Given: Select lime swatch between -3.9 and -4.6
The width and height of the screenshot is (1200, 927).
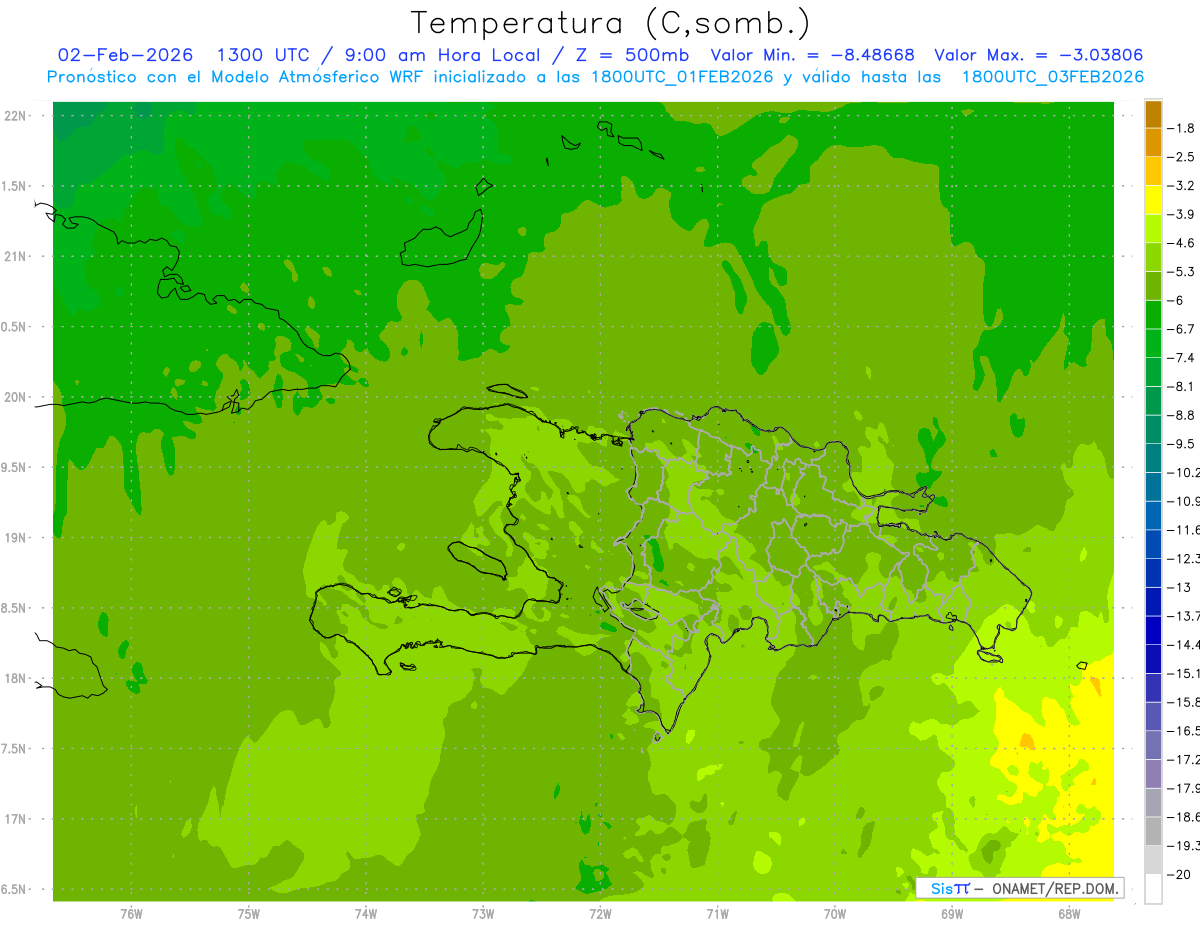Looking at the screenshot, I should (1153, 228).
